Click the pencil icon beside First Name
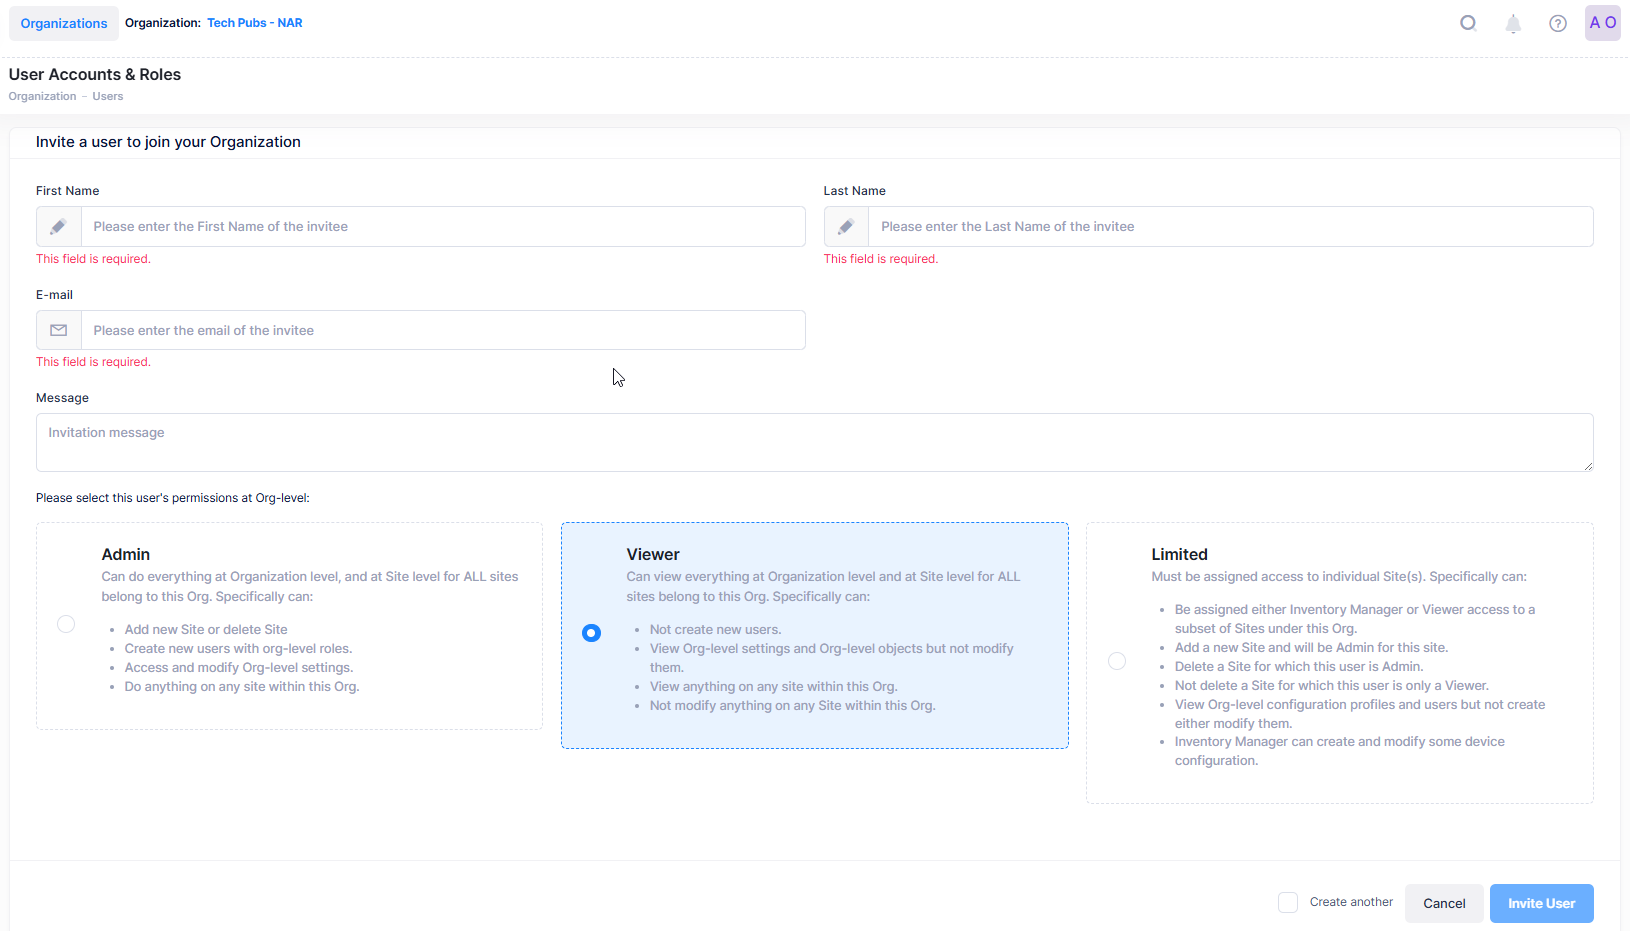Viewport: 1630px width, 931px height. tap(59, 227)
